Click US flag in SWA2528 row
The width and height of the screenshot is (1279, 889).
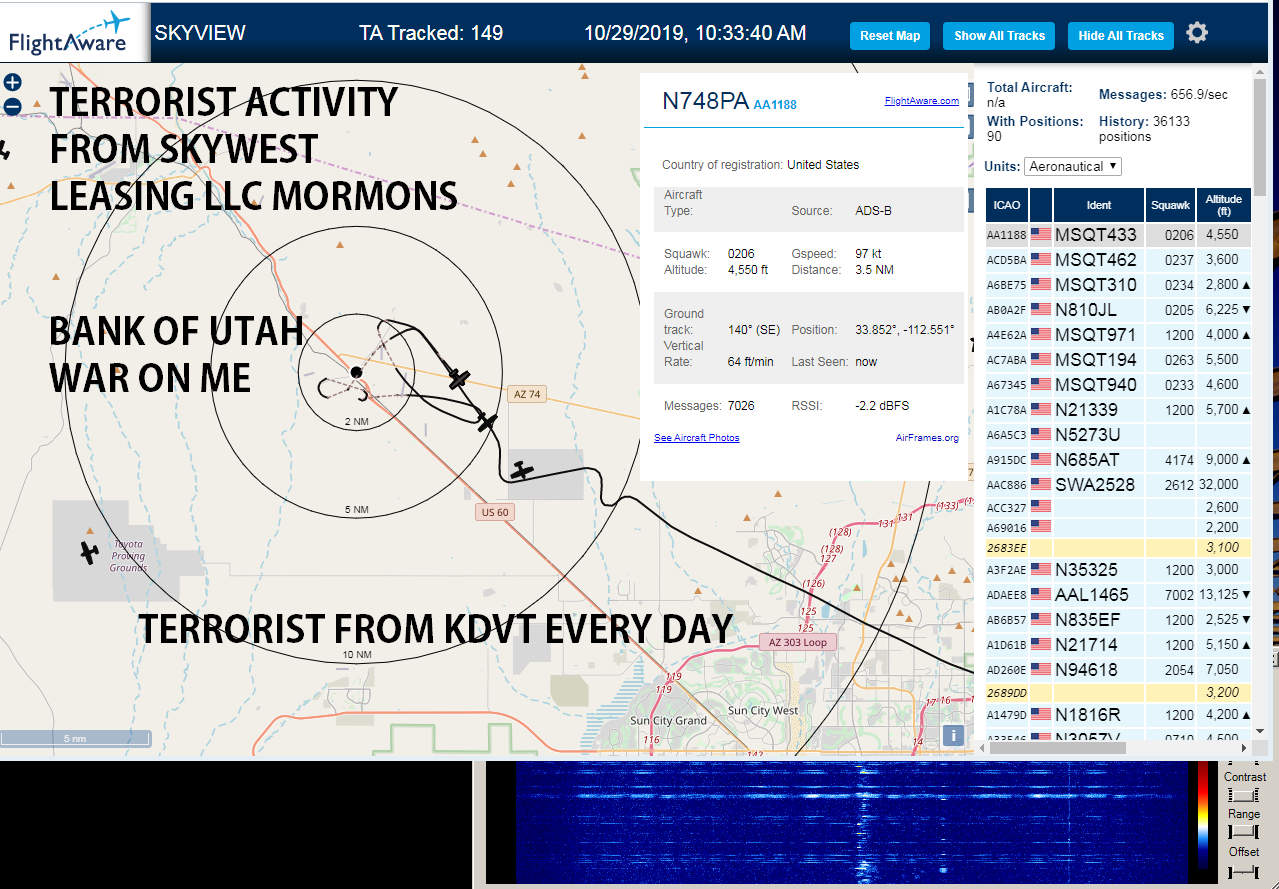click(x=1041, y=485)
